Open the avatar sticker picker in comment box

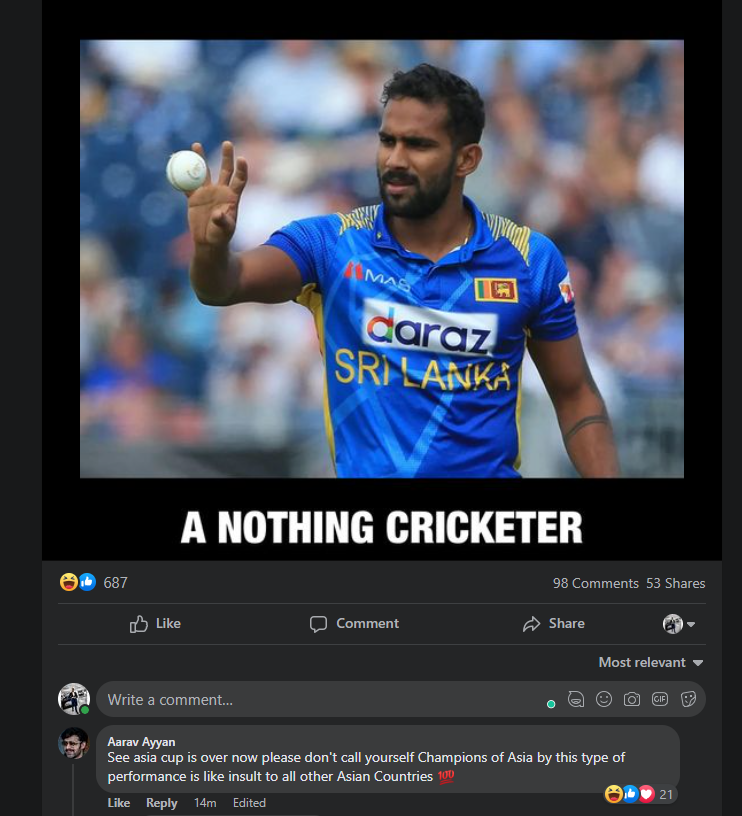[x=575, y=699]
